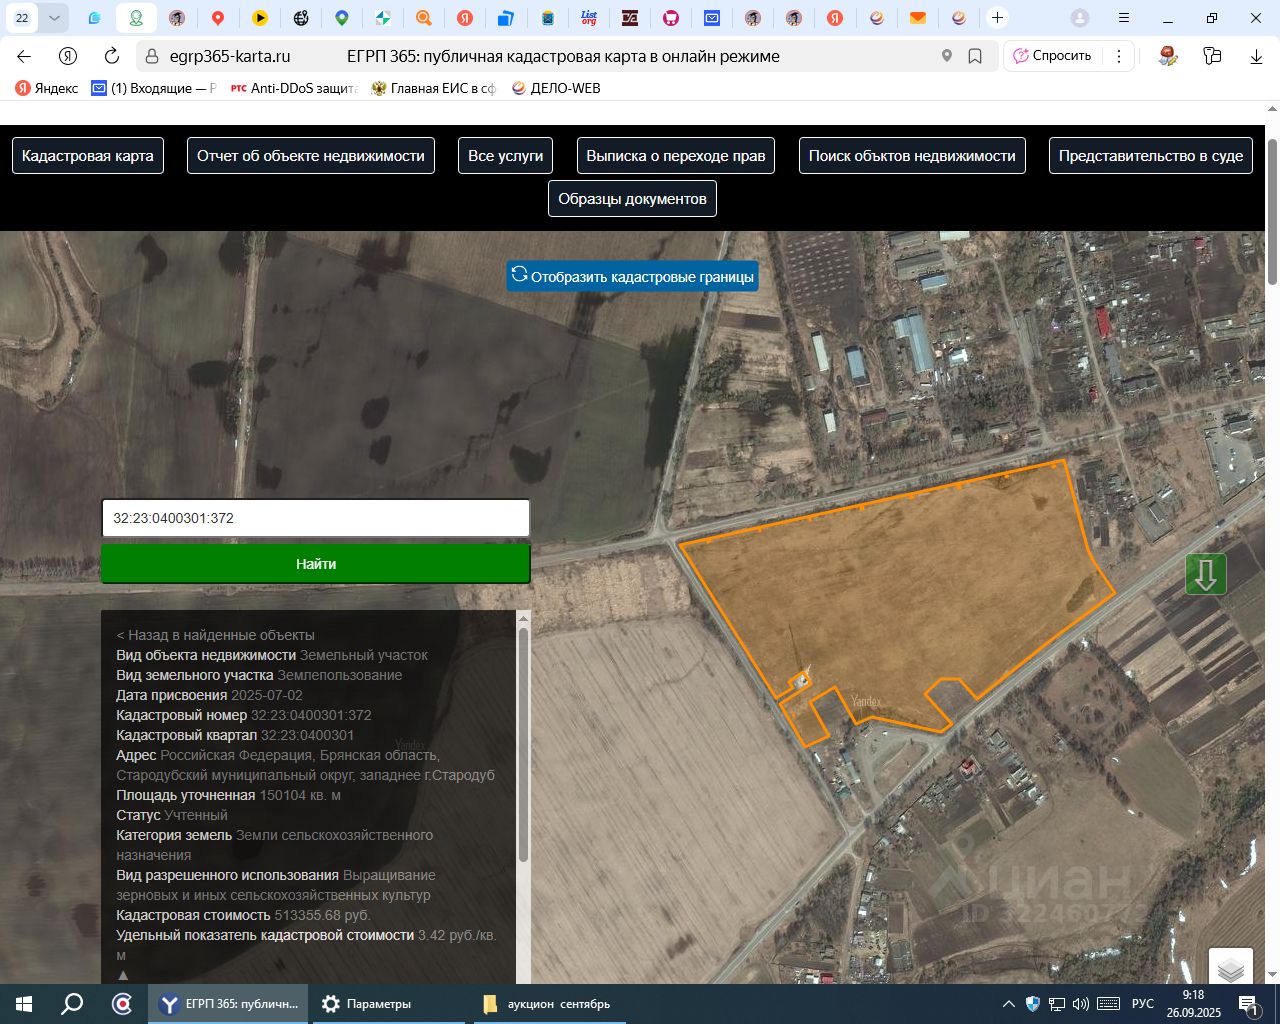Go back via Назад в найденные объекты
The width and height of the screenshot is (1280, 1024).
click(215, 635)
